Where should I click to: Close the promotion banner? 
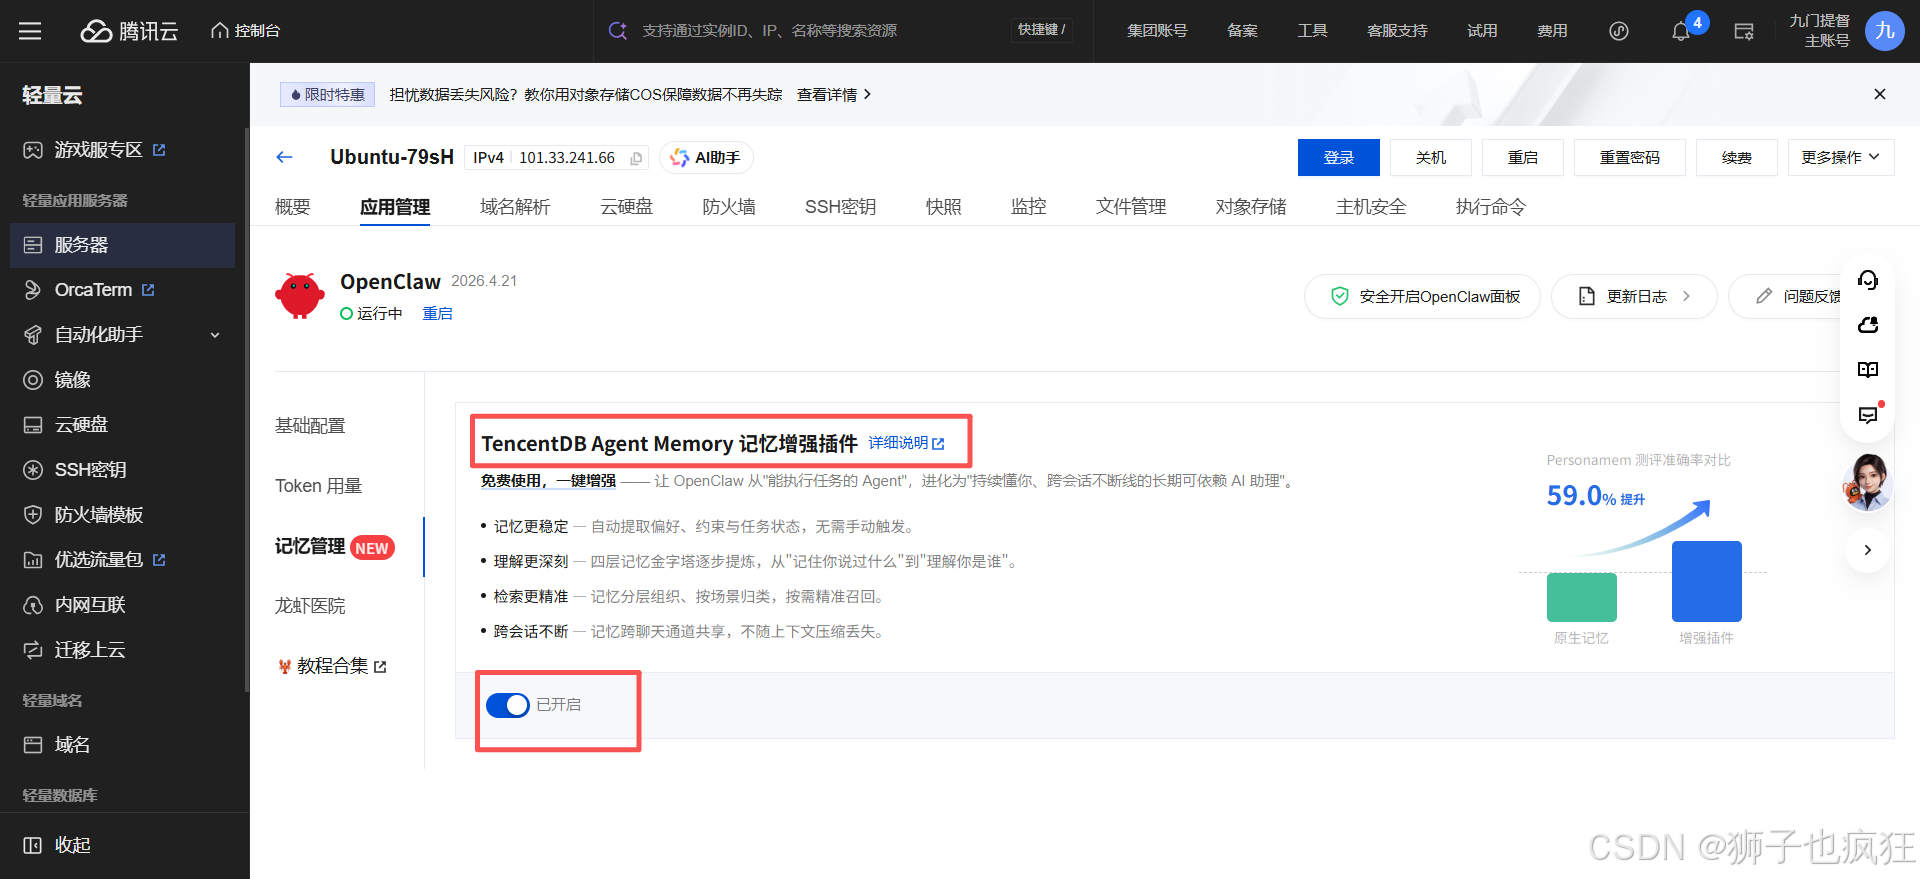(1880, 94)
